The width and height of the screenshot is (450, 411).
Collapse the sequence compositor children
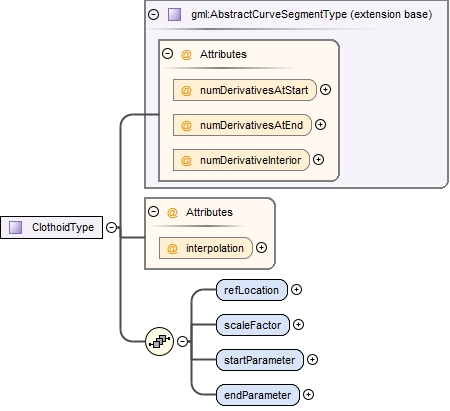pyautogui.click(x=182, y=341)
